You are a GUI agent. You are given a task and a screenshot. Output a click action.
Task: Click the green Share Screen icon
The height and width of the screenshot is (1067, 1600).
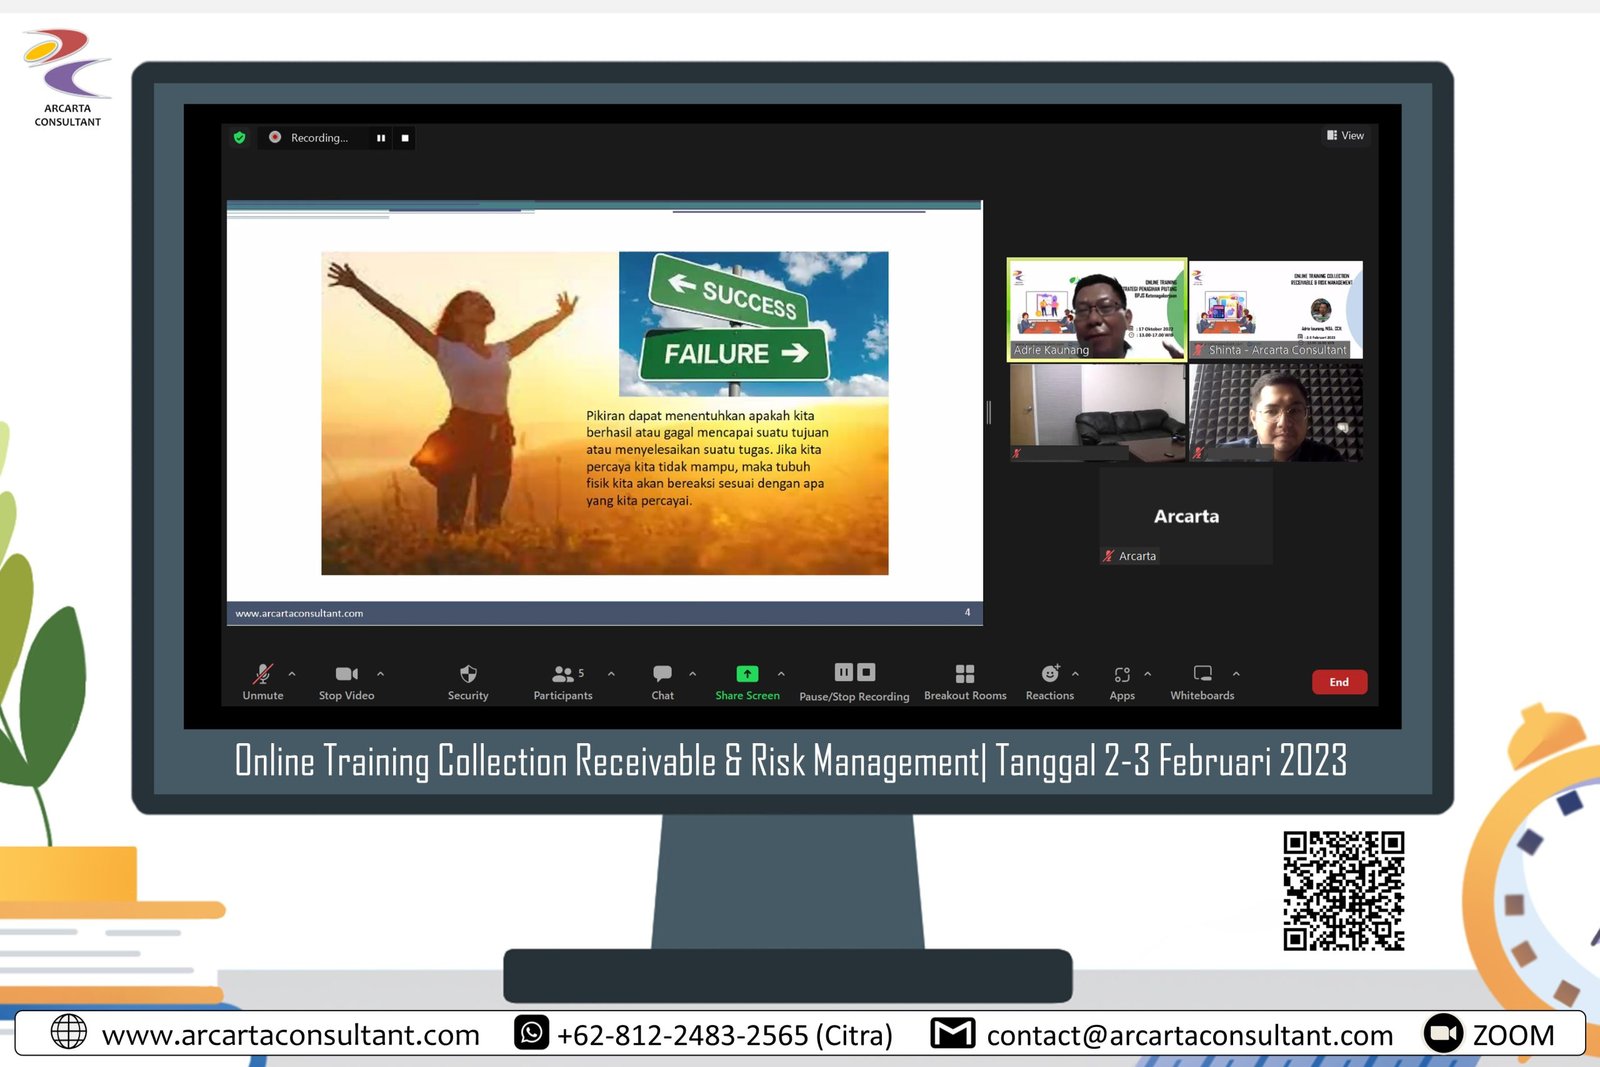[747, 674]
